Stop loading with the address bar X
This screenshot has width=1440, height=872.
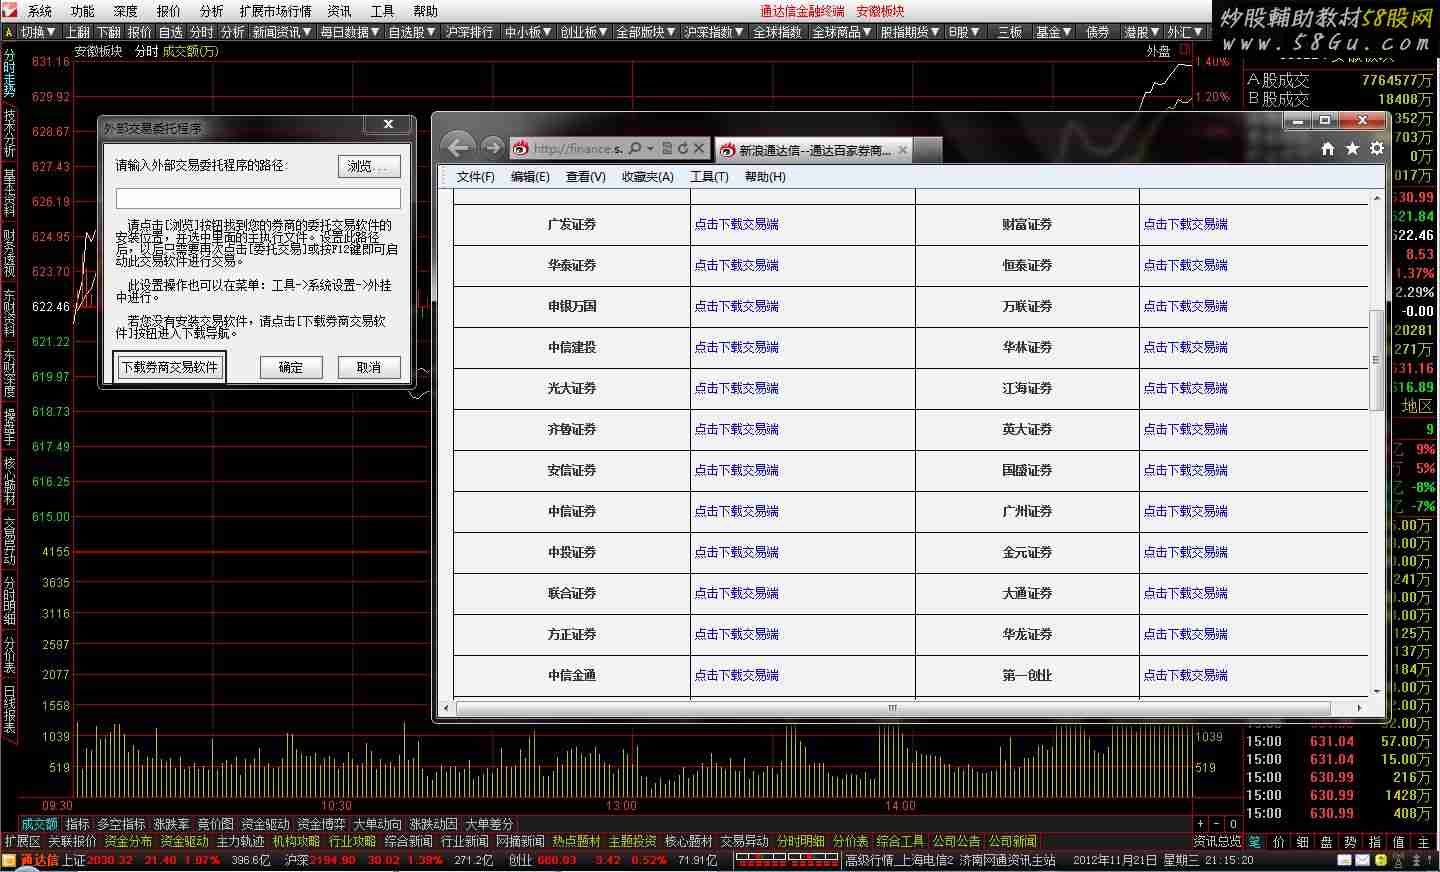[699, 148]
